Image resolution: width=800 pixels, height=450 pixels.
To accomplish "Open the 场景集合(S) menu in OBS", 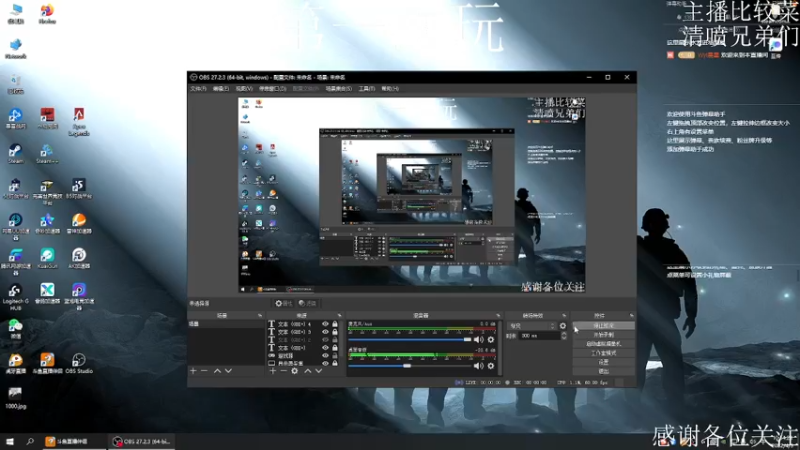I will 339,89.
